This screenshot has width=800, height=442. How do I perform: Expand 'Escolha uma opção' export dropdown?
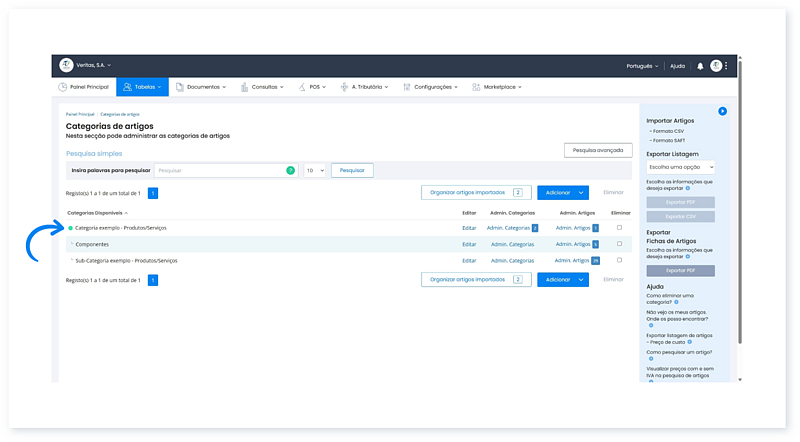(681, 167)
